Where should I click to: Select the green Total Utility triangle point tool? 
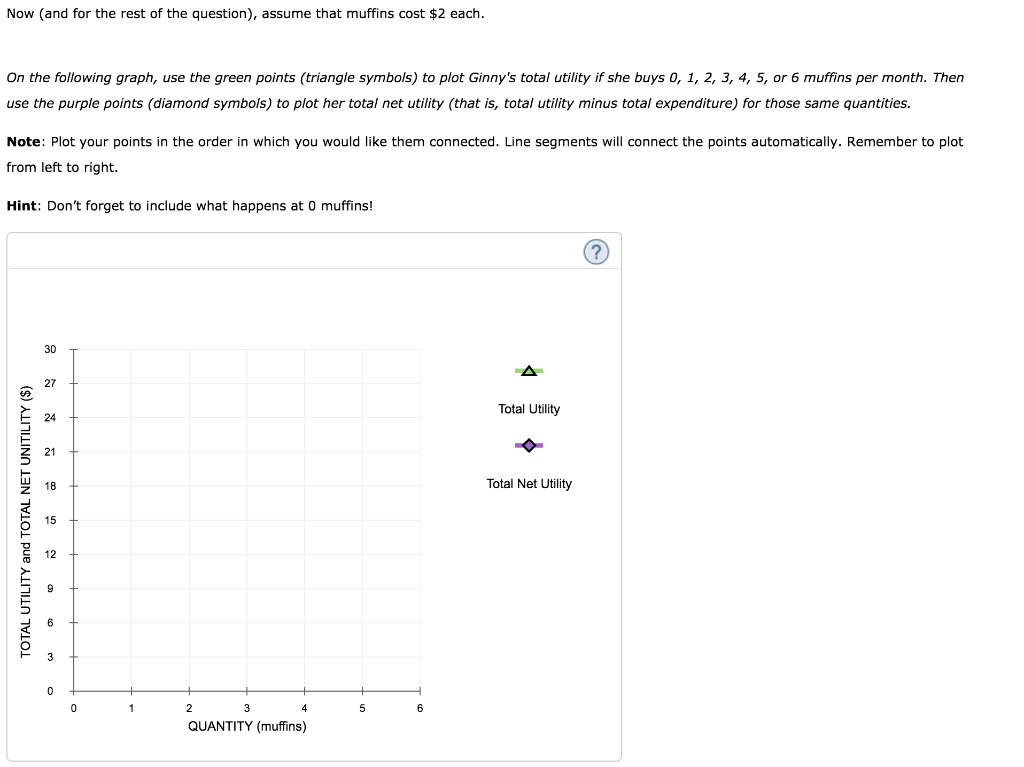pyautogui.click(x=528, y=370)
